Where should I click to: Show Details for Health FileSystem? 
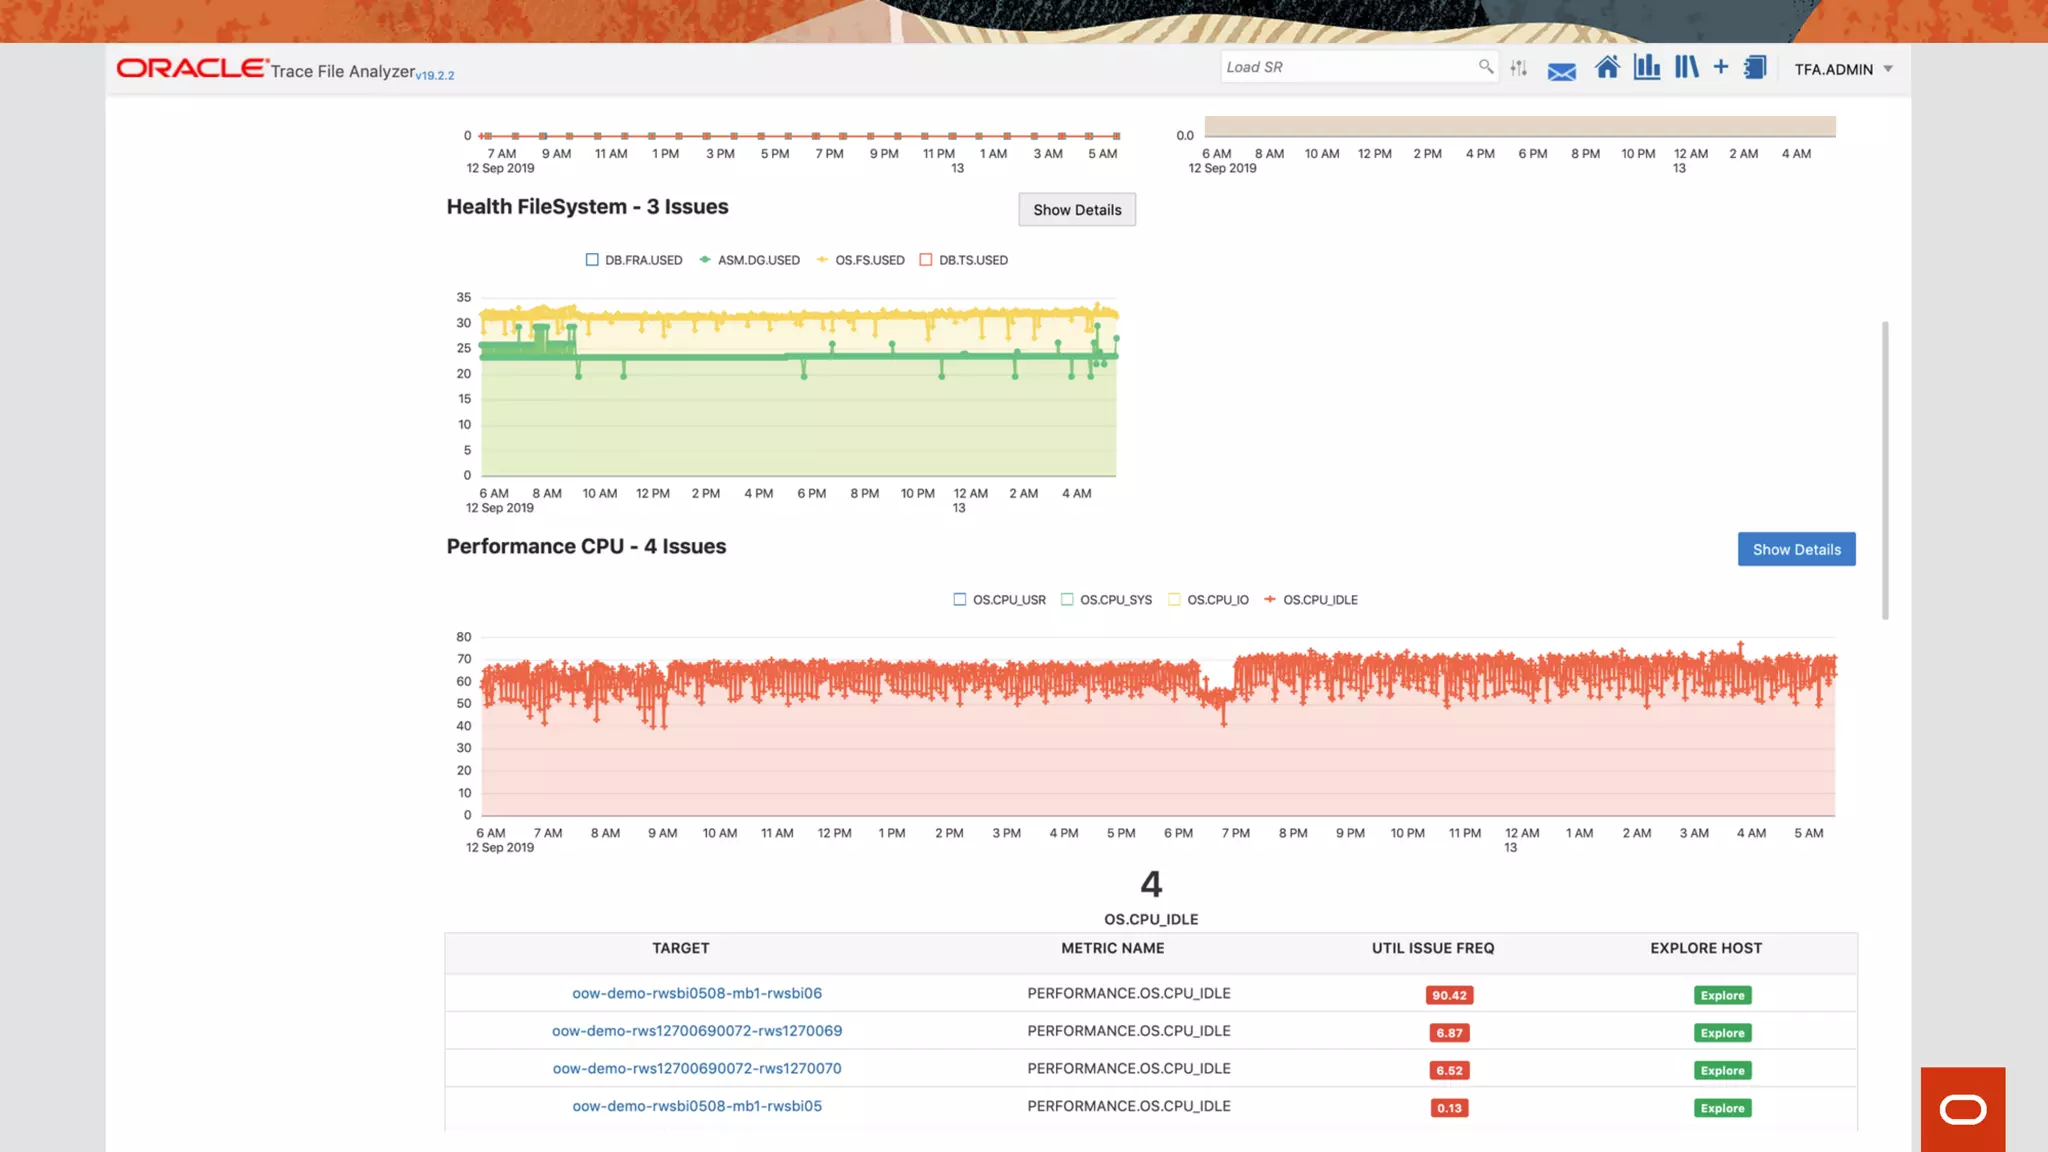(x=1077, y=210)
